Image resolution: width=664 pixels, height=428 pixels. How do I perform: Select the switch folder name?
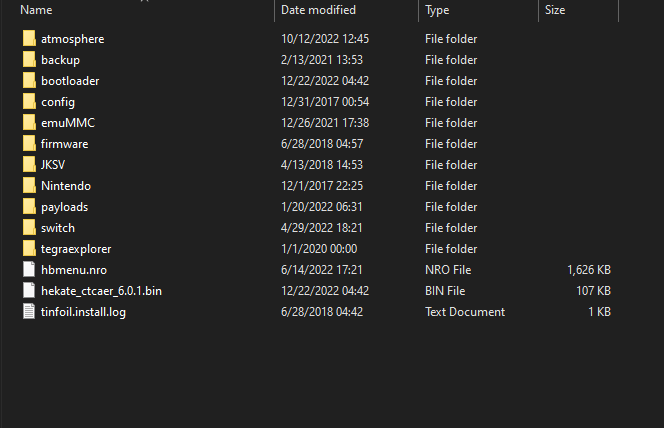[x=58, y=228]
